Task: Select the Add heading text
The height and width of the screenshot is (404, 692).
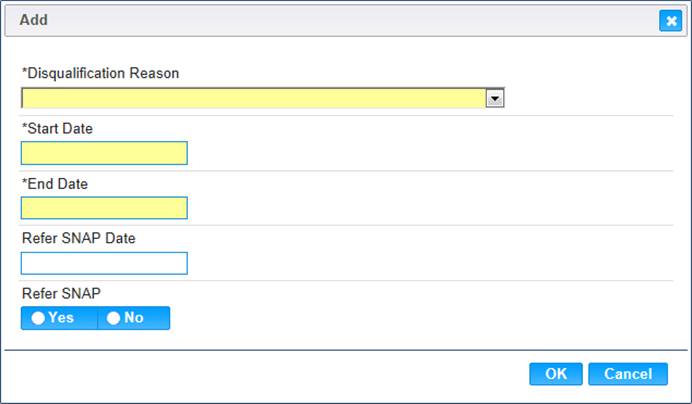Action: click(x=34, y=20)
